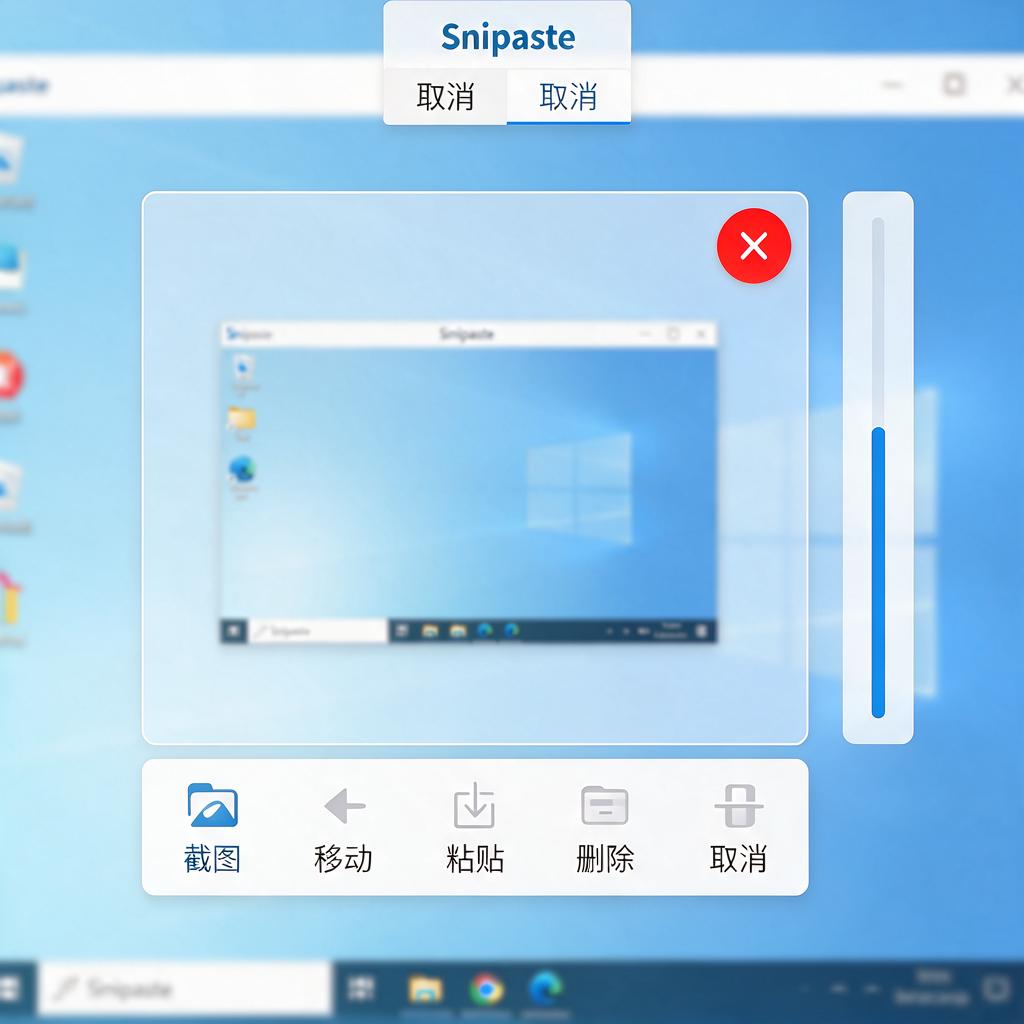Click the 删除 delete icon
The width and height of the screenshot is (1024, 1024).
(605, 805)
